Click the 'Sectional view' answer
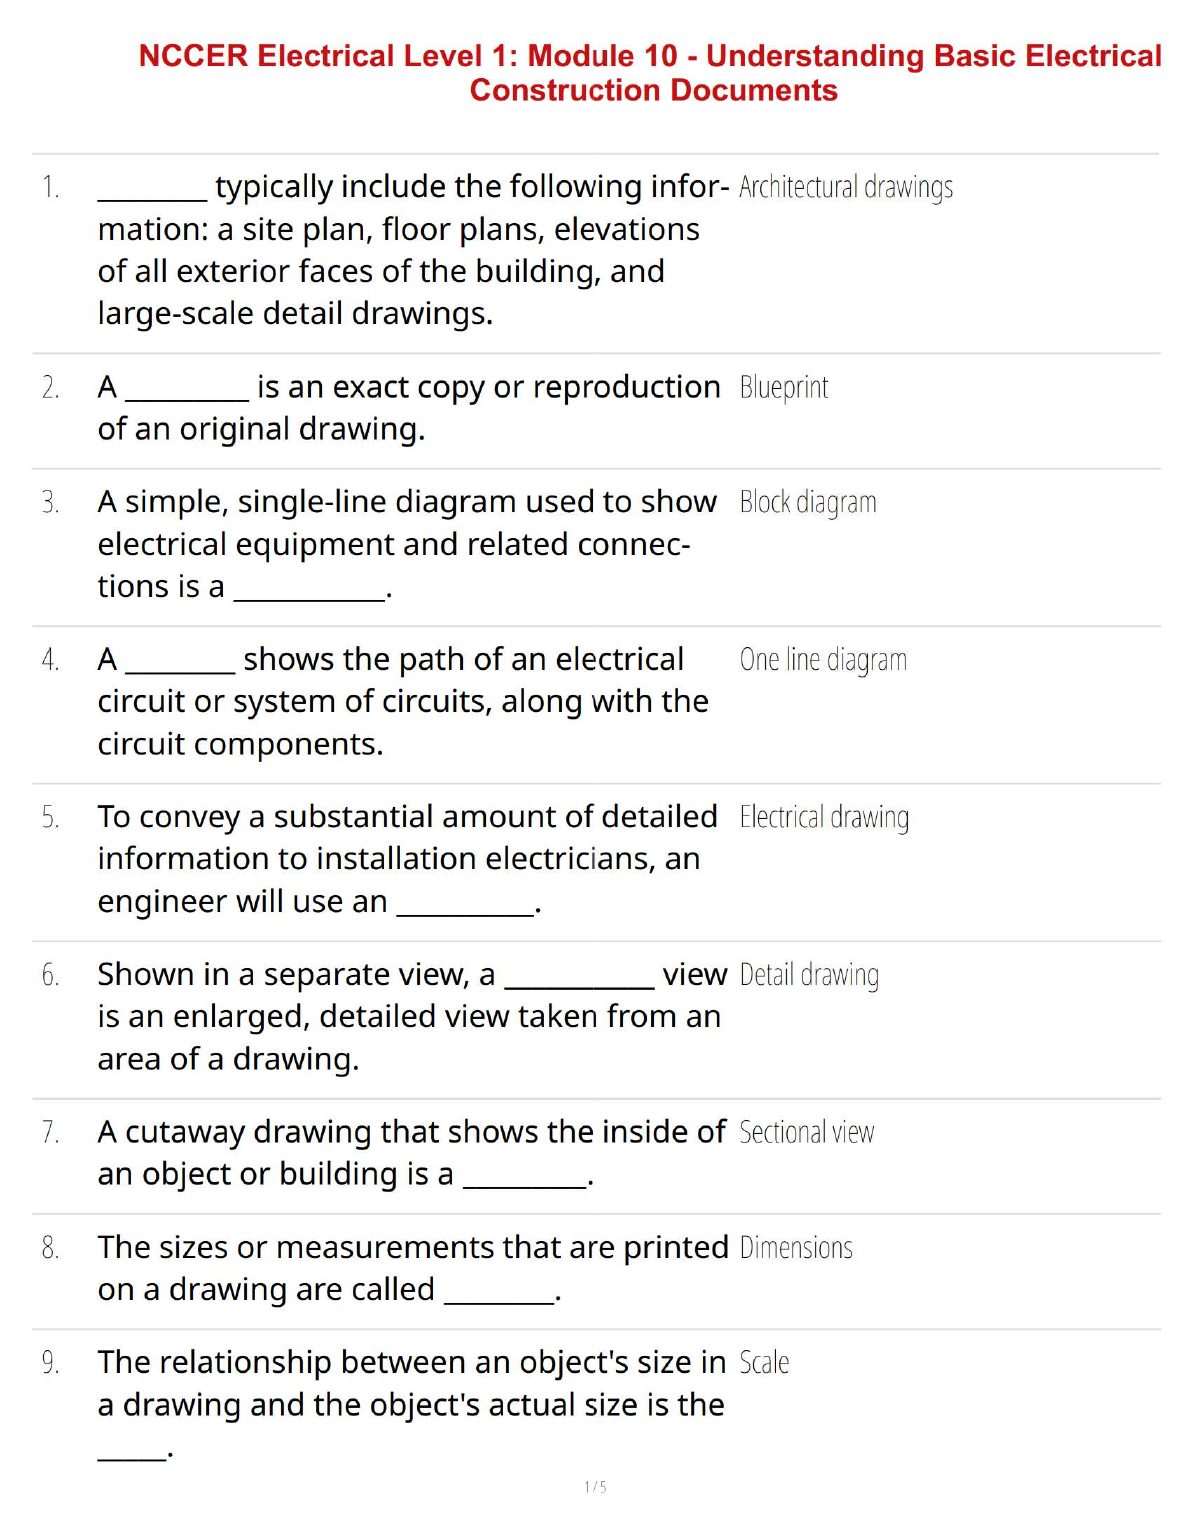This screenshot has width=1190, height=1540. [806, 1132]
